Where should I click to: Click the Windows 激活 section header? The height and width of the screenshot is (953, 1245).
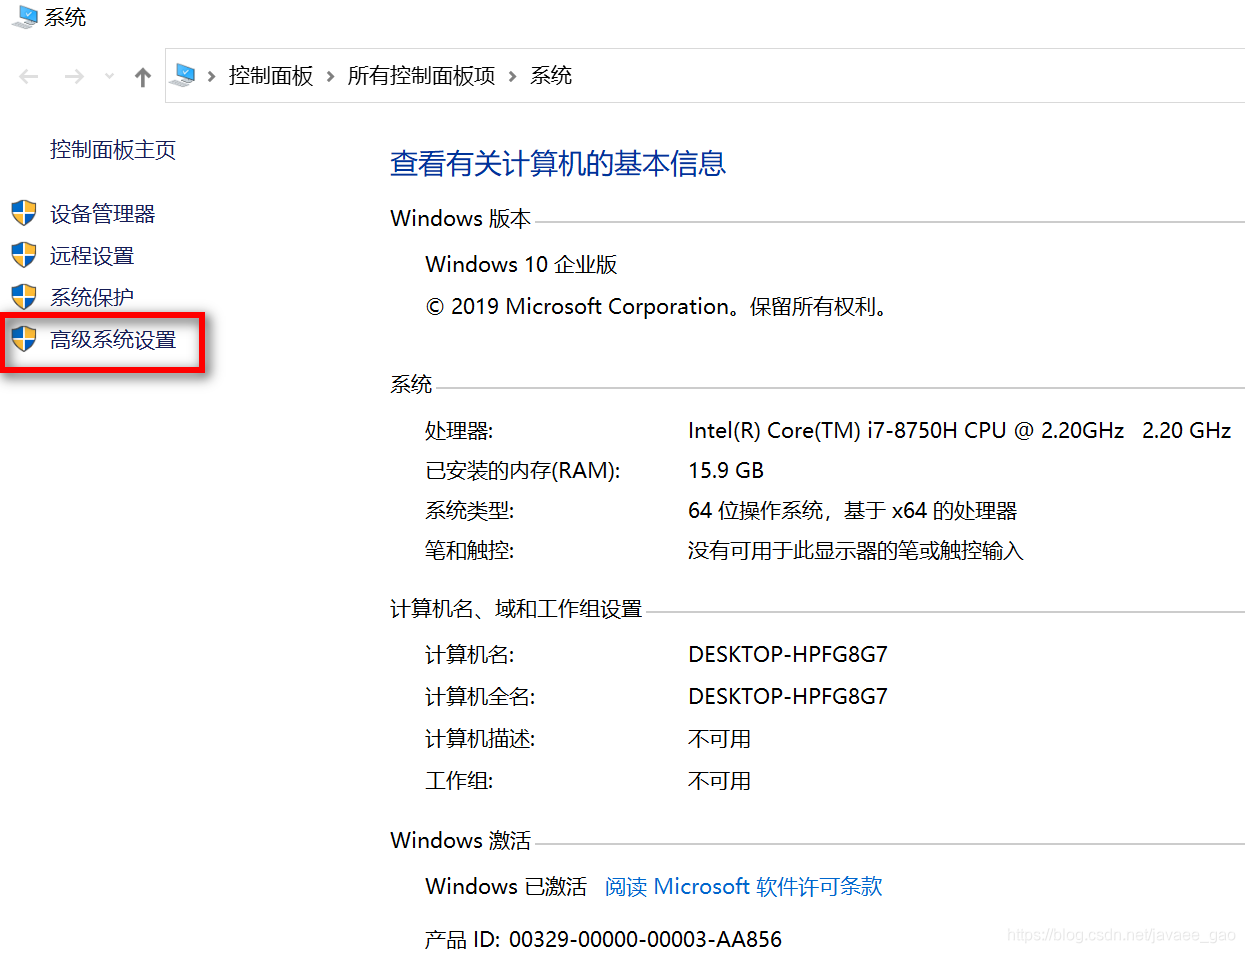[461, 841]
